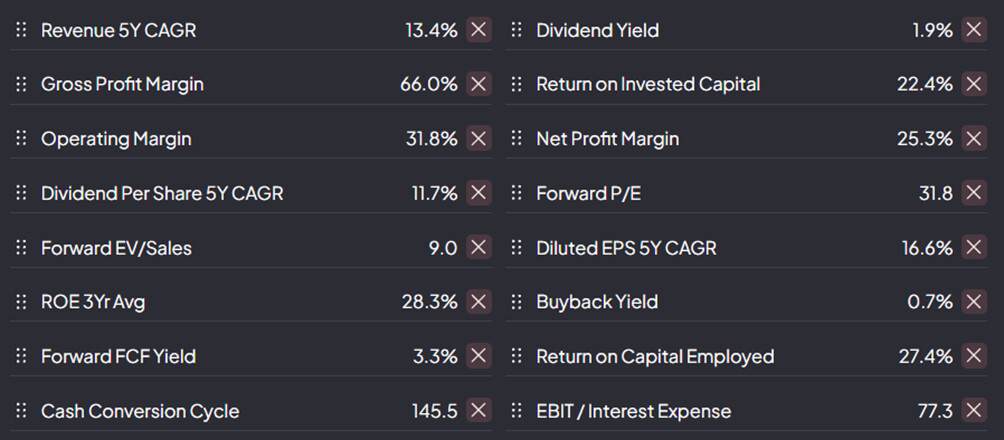Click the Diluted EPS 5Y CAGR label
The height and width of the screenshot is (440, 1004).
626,247
